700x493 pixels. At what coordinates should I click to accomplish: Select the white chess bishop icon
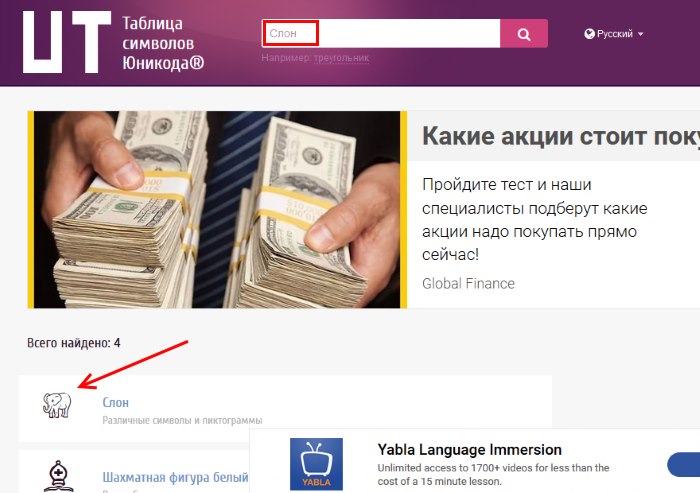(58, 476)
